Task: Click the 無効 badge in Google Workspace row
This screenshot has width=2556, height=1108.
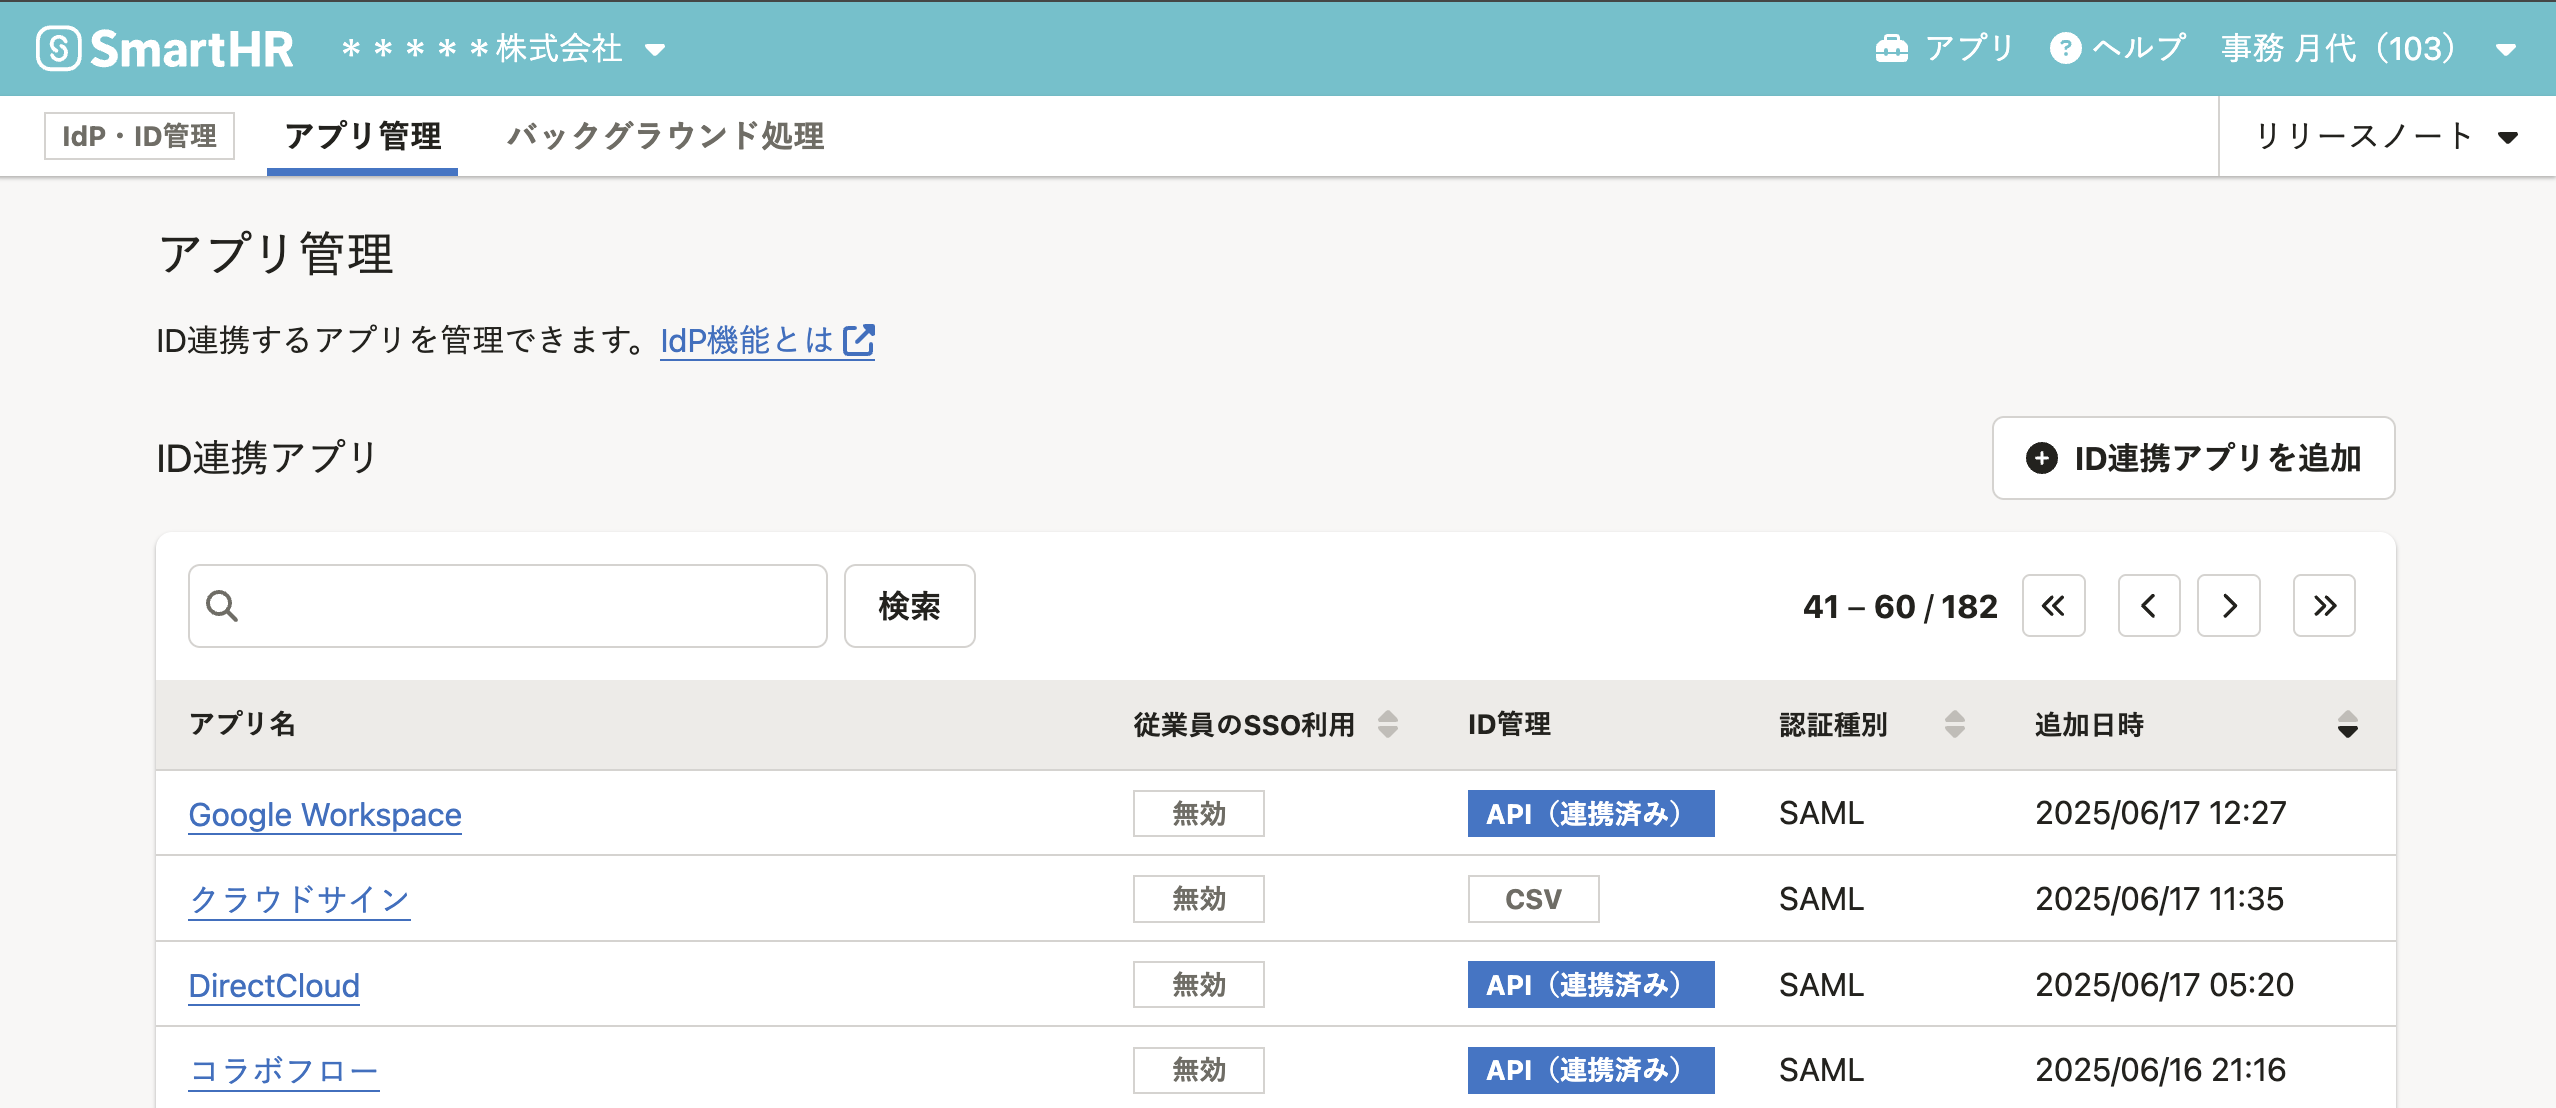Action: tap(1198, 813)
